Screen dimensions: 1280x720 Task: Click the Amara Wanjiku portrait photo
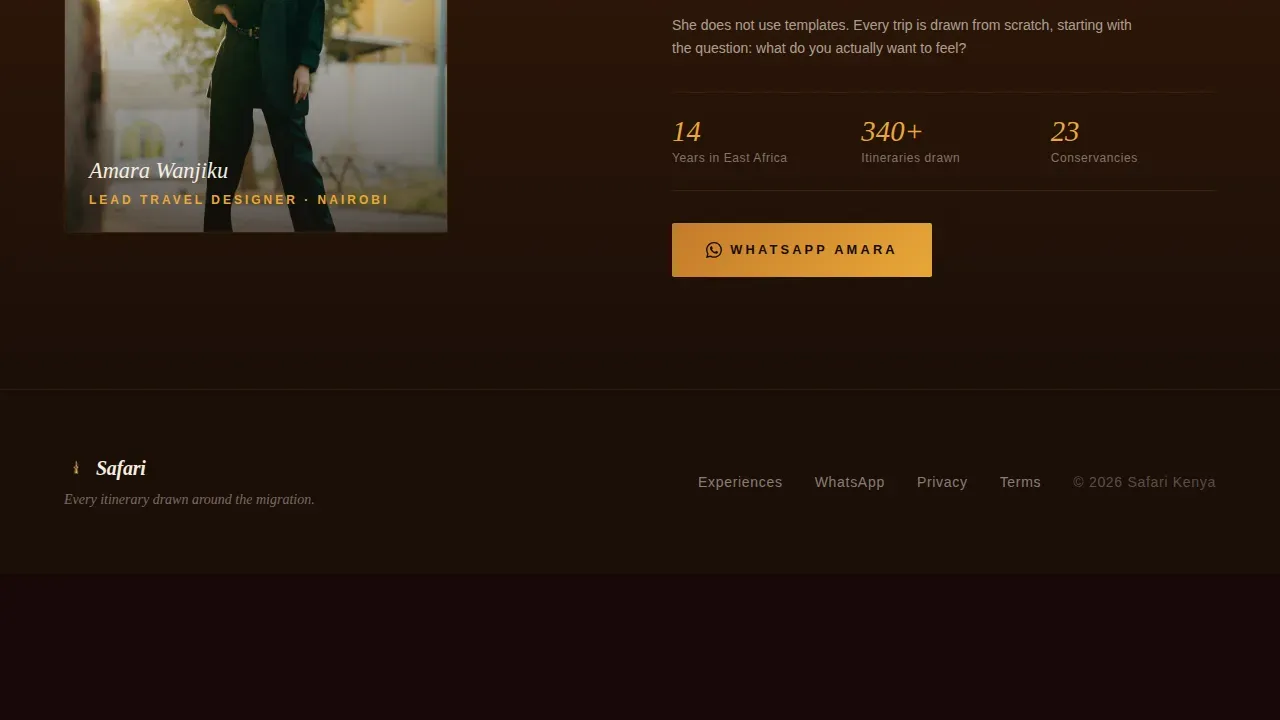point(256,116)
